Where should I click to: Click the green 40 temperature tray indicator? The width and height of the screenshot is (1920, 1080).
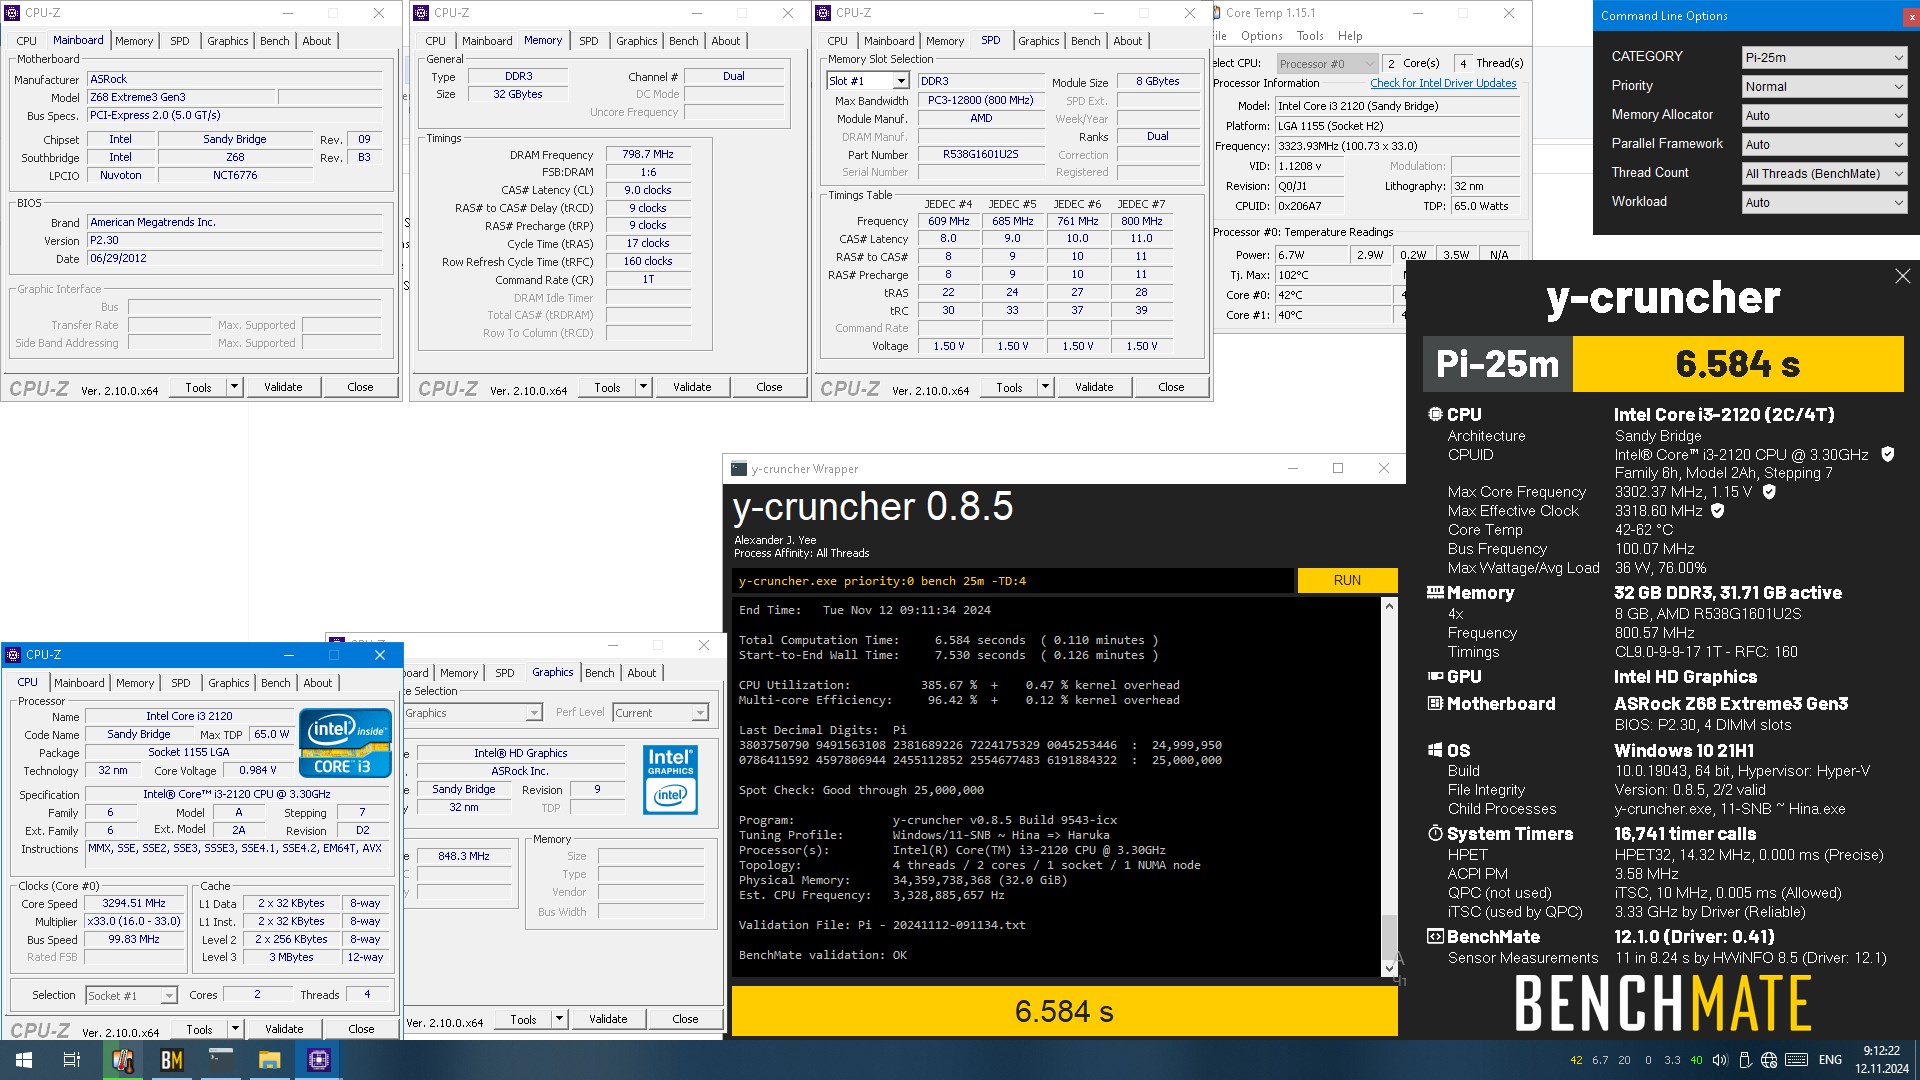[1696, 1060]
